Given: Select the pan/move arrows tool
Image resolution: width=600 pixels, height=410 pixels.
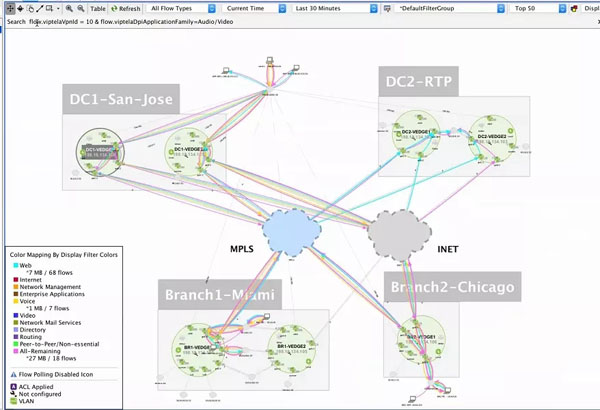Looking at the screenshot, I should [x=10, y=8].
